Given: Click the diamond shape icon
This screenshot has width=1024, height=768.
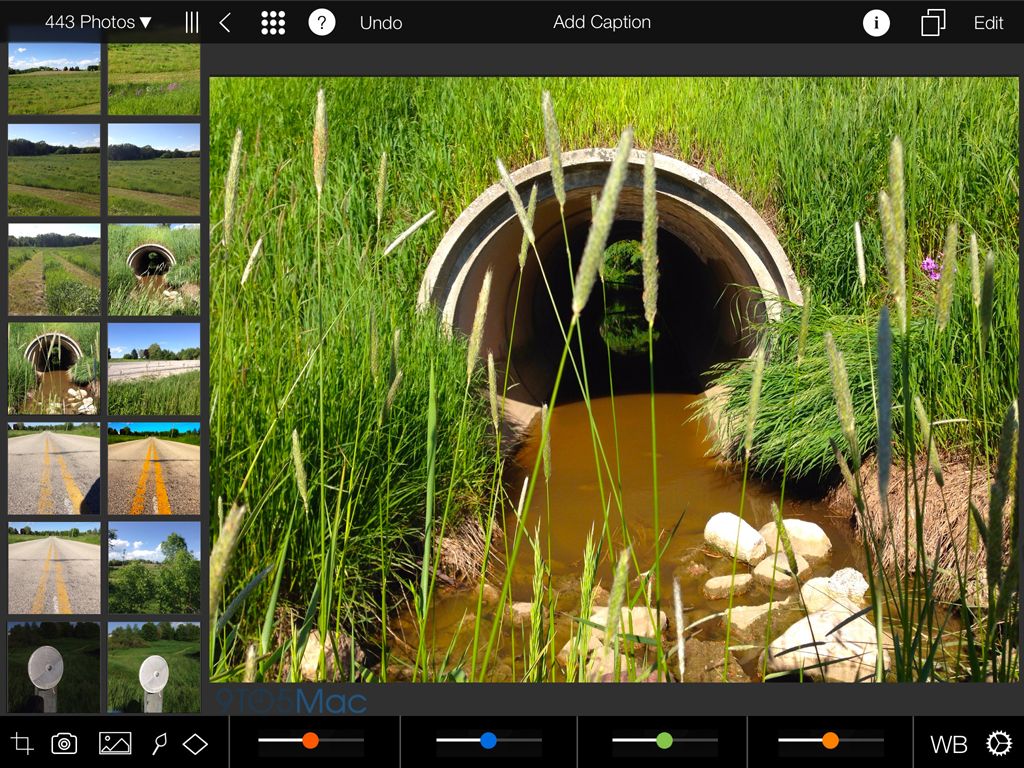Looking at the screenshot, I should click(x=195, y=743).
